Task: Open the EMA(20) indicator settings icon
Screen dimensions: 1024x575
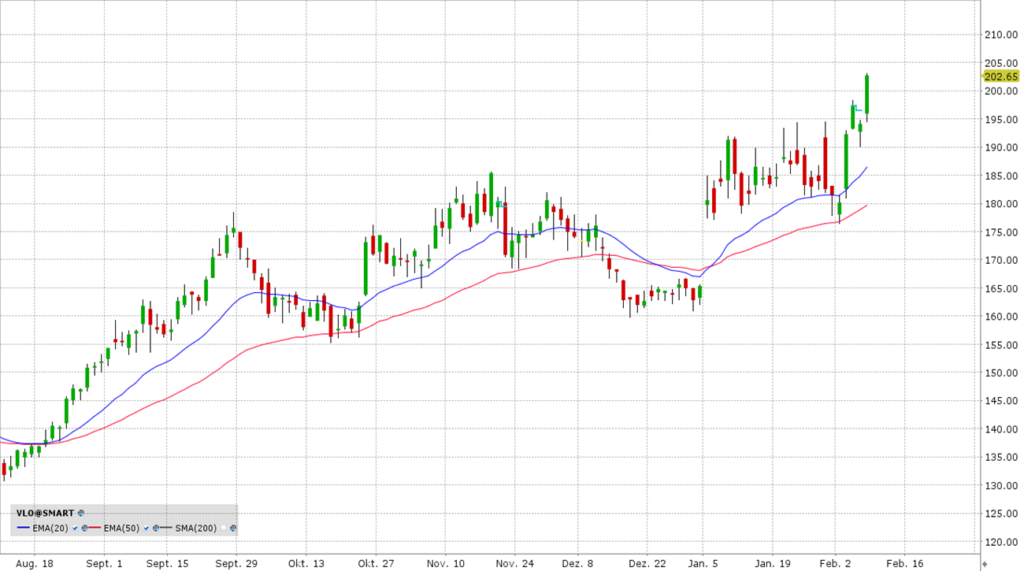Action: [85, 528]
